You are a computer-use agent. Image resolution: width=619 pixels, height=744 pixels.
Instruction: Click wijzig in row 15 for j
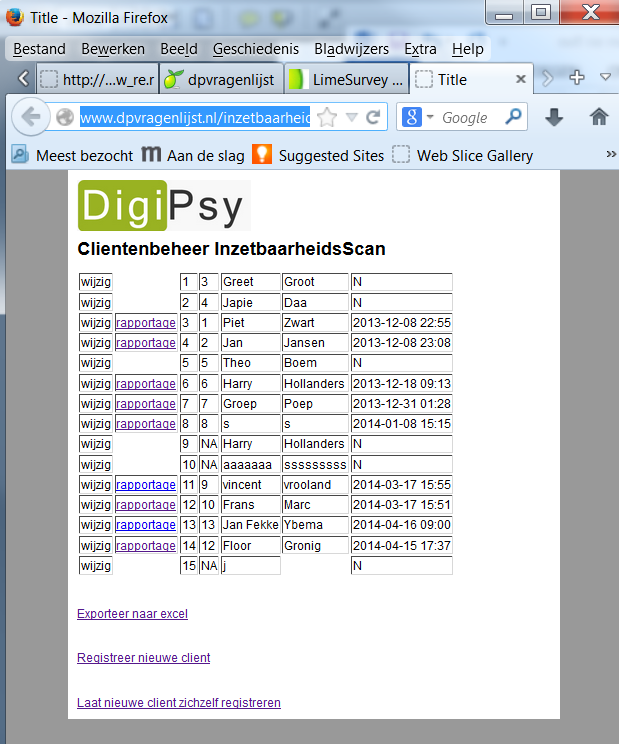(x=96, y=566)
